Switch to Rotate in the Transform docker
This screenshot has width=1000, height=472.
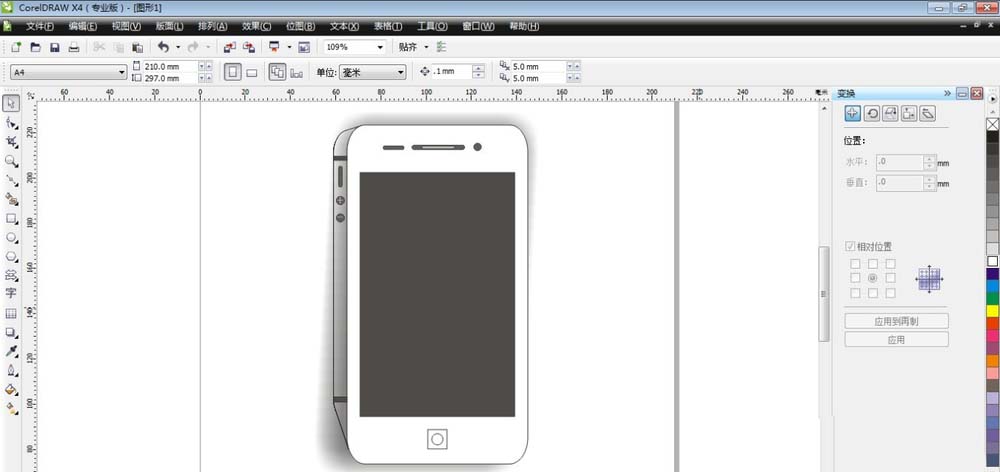click(872, 114)
